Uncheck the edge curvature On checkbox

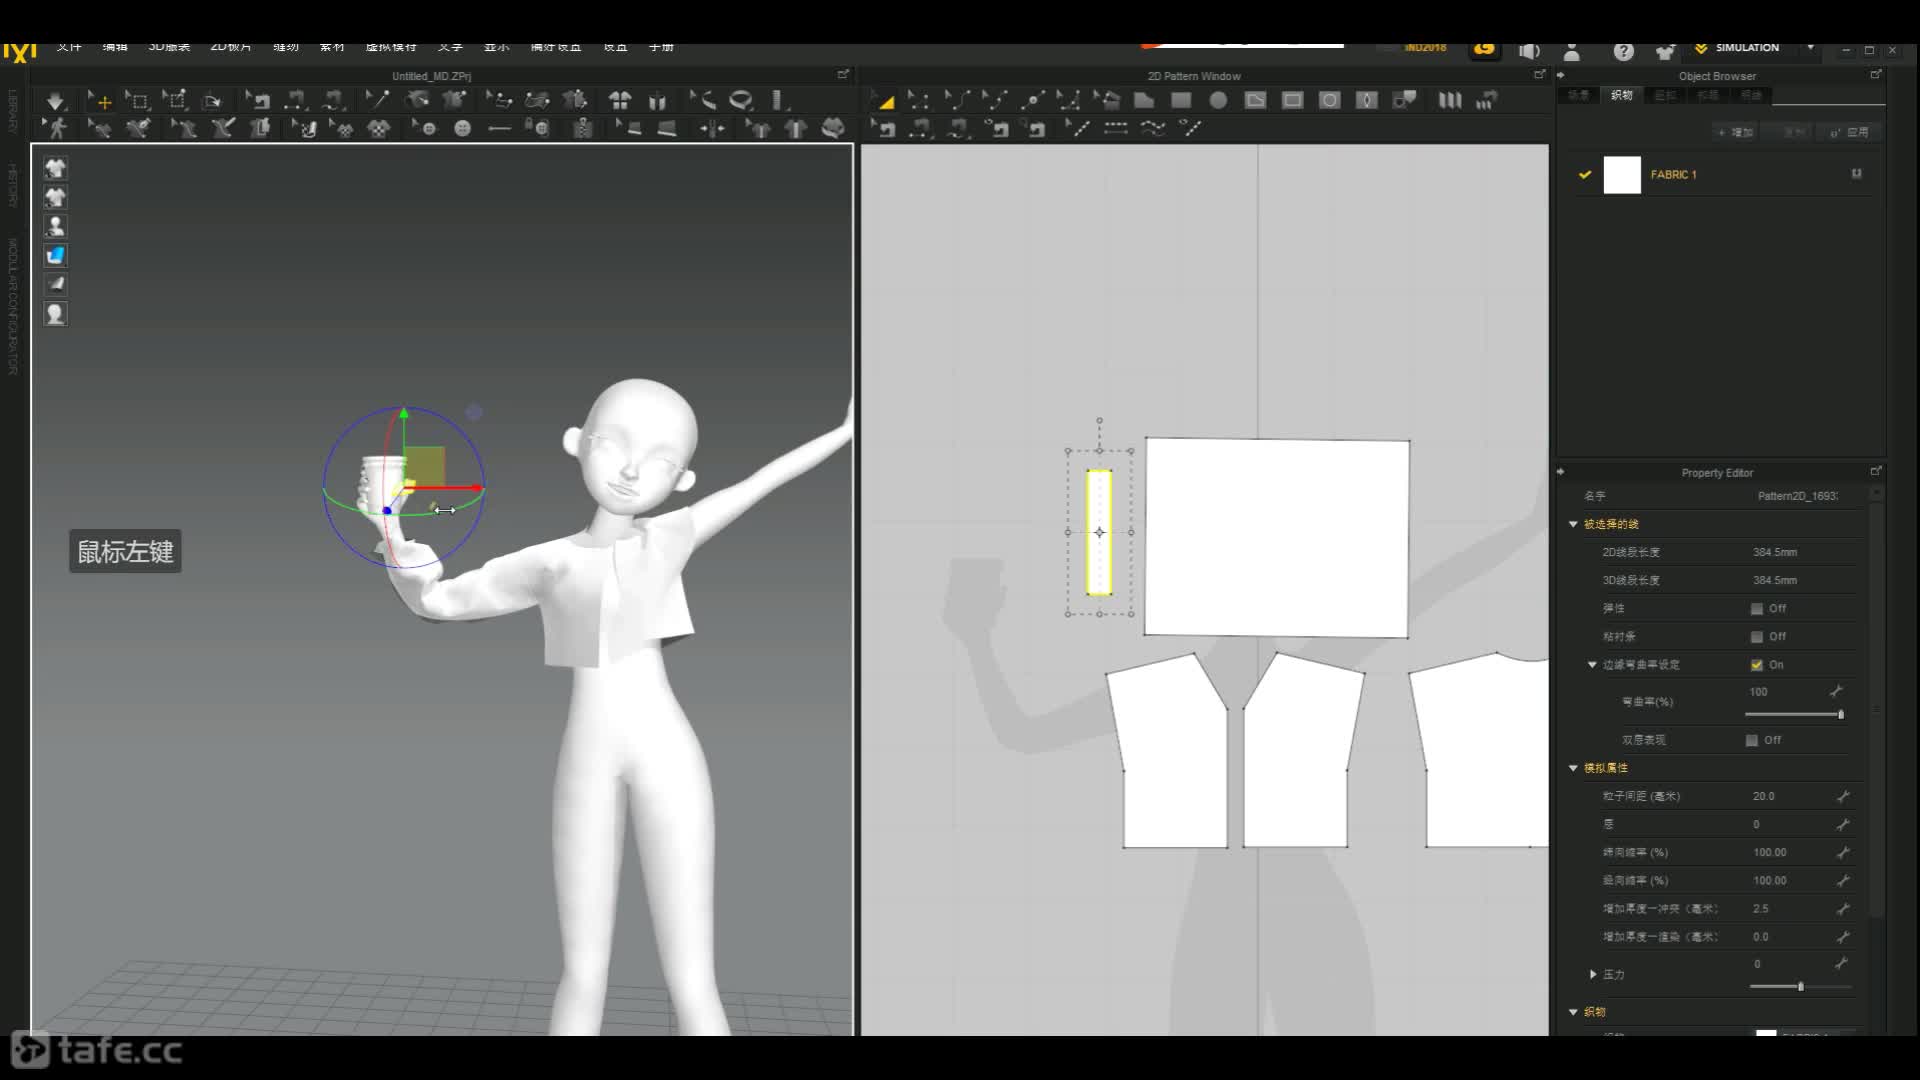[1757, 664]
